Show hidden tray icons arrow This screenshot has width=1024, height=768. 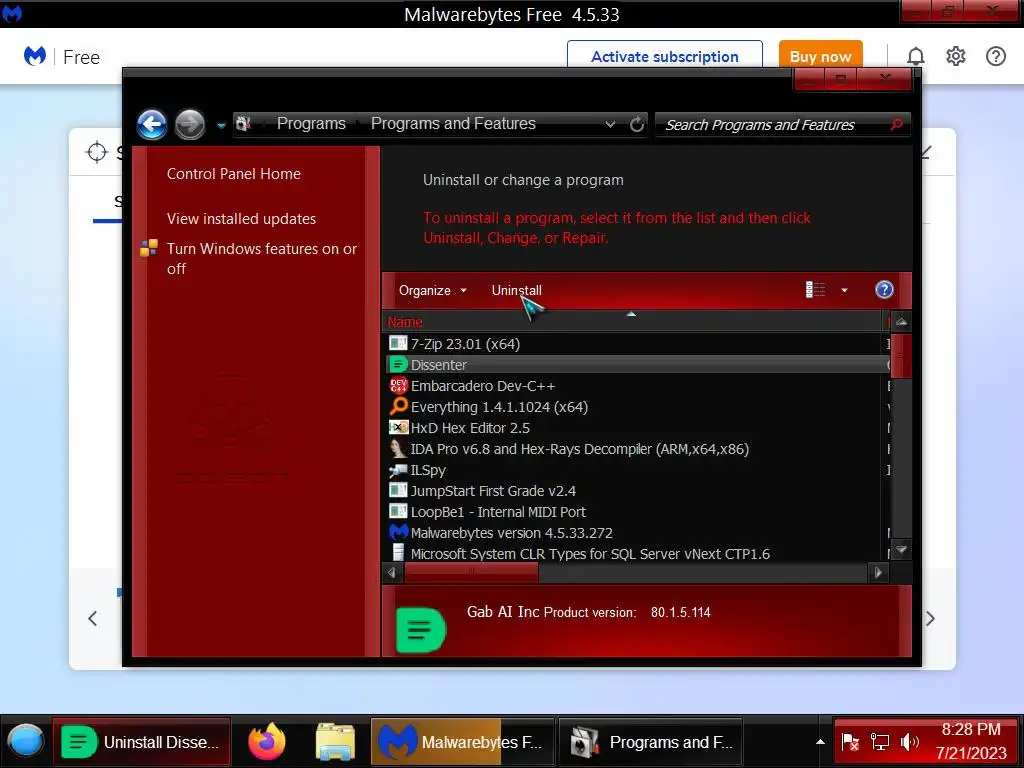coord(820,742)
